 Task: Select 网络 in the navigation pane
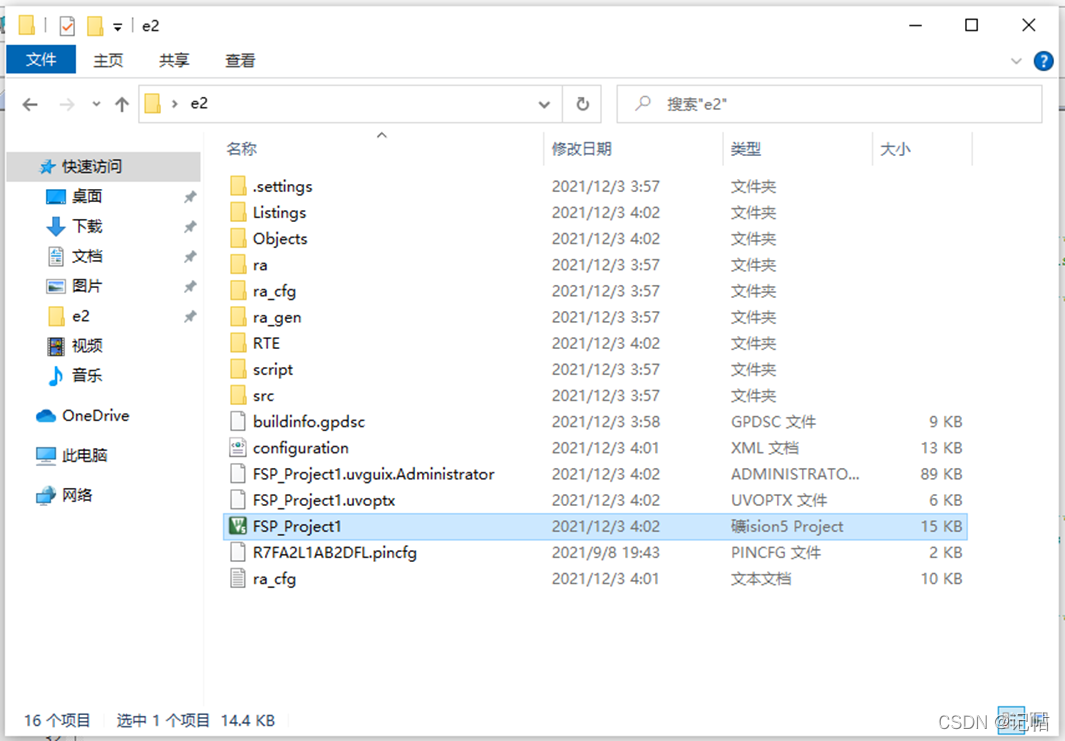[77, 495]
